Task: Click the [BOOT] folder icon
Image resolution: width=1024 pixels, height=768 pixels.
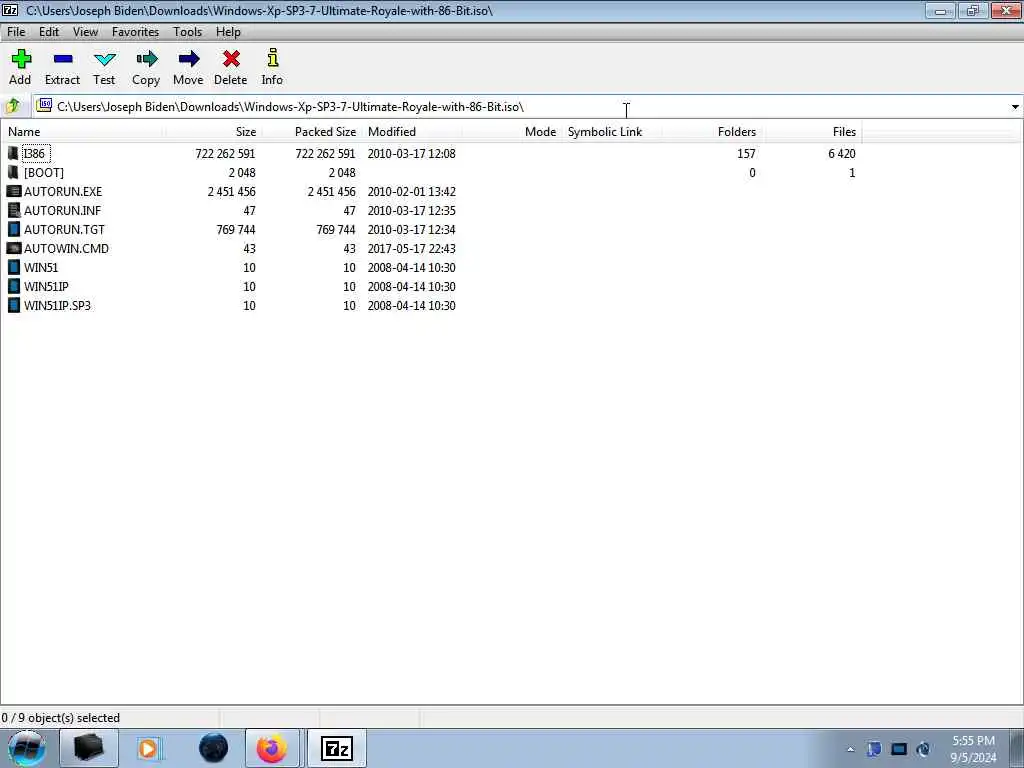Action: pos(13,172)
